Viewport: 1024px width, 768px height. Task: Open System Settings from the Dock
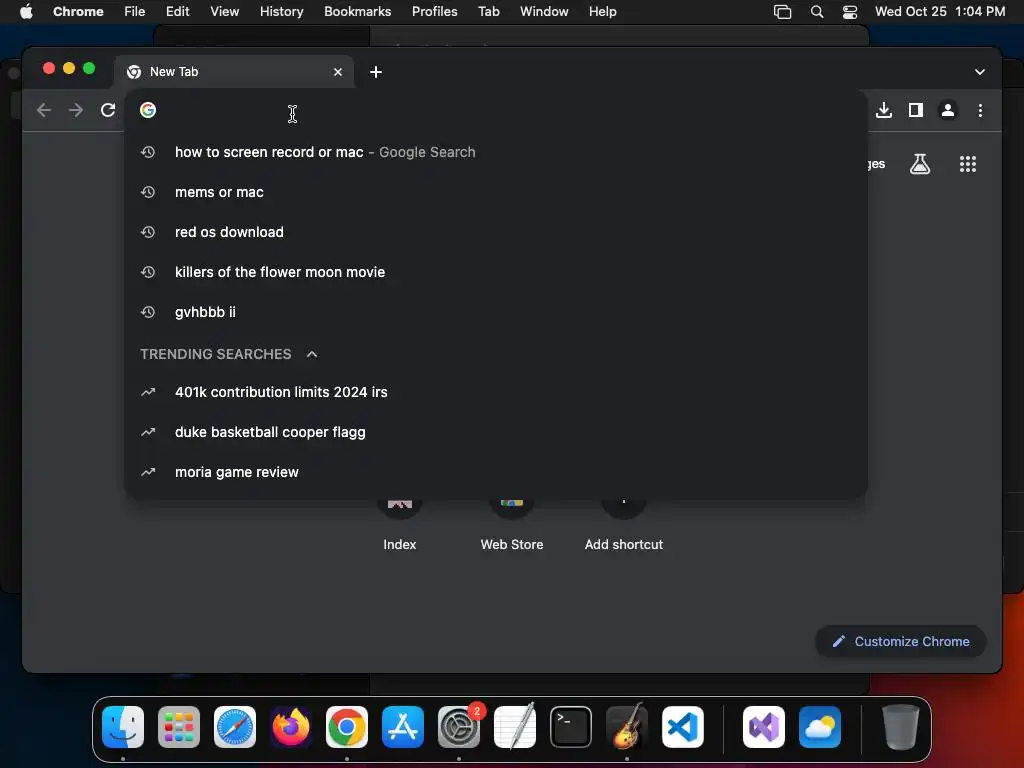(459, 727)
